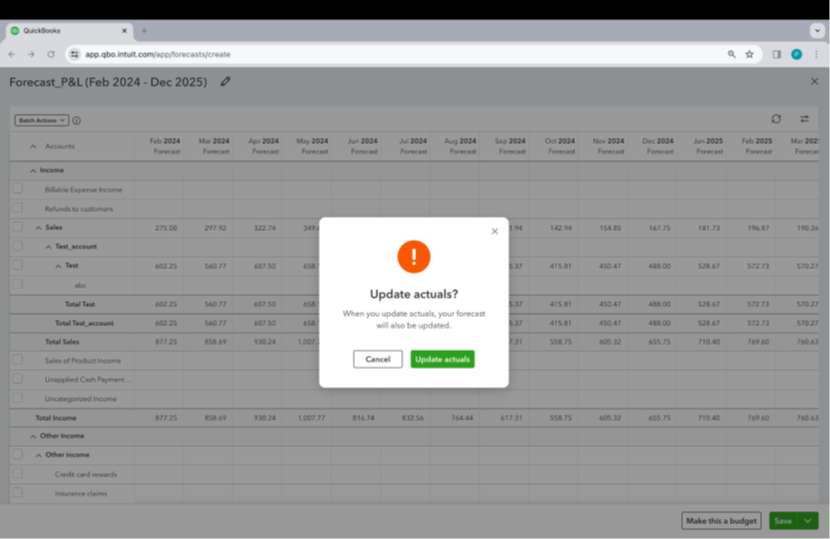This screenshot has height=539, width=830.
Task: Click the pencil icon to rename forecast
Action: coord(226,82)
